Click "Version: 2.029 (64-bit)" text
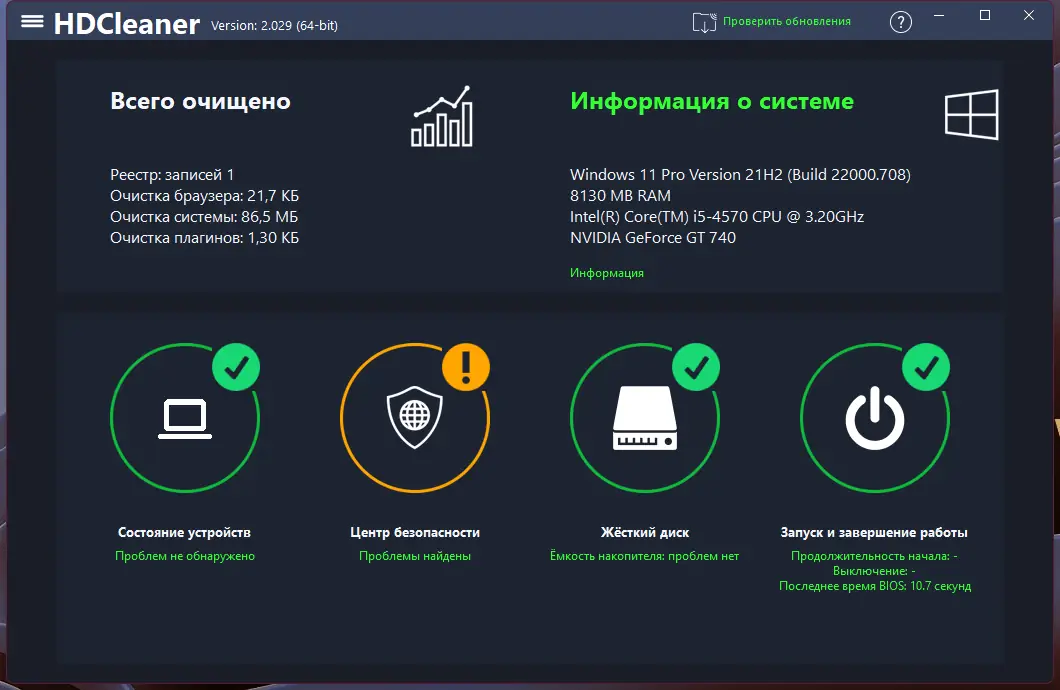1060x690 pixels. tap(274, 26)
